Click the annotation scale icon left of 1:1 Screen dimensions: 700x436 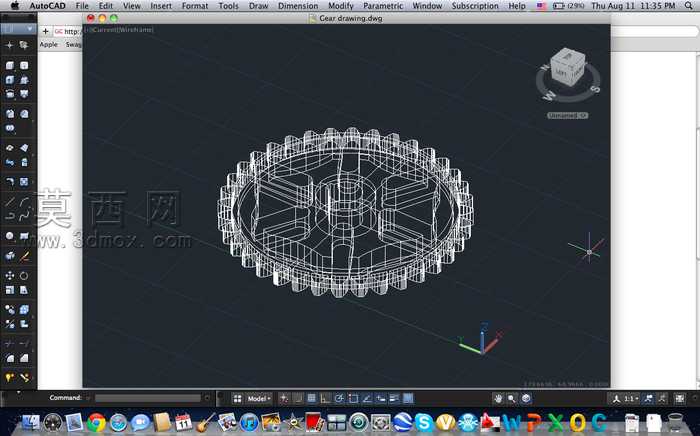coord(617,399)
